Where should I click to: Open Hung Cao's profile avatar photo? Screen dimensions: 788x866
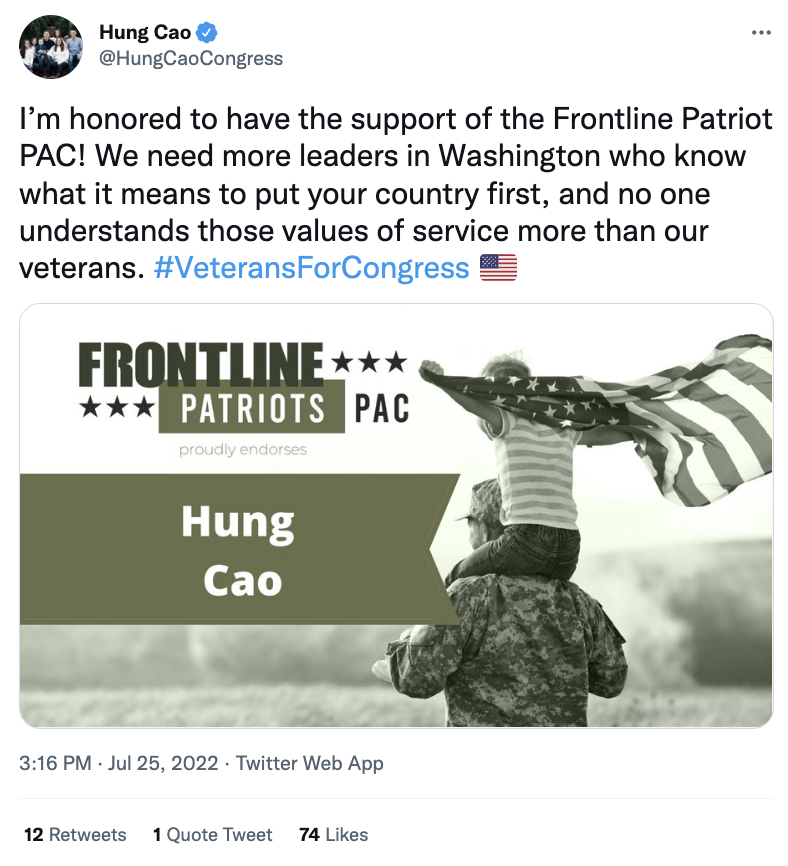[51, 46]
